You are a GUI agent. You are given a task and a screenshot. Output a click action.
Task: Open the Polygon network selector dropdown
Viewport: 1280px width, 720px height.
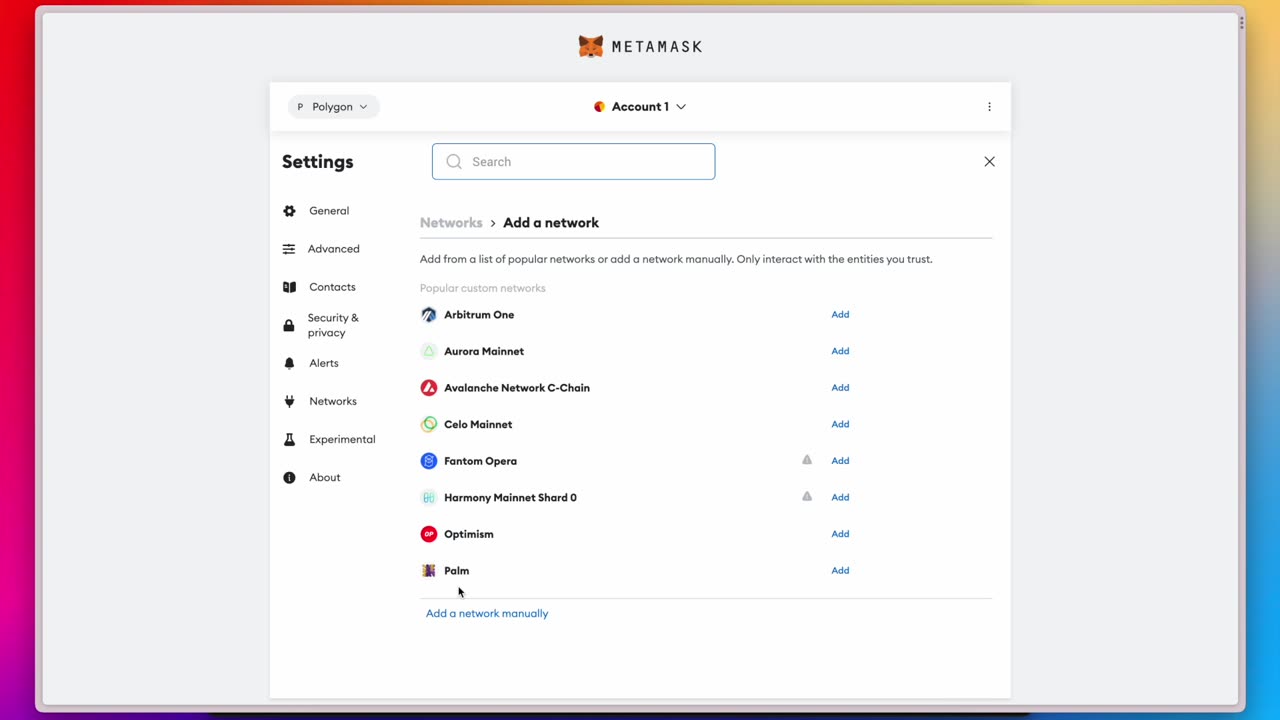(333, 107)
